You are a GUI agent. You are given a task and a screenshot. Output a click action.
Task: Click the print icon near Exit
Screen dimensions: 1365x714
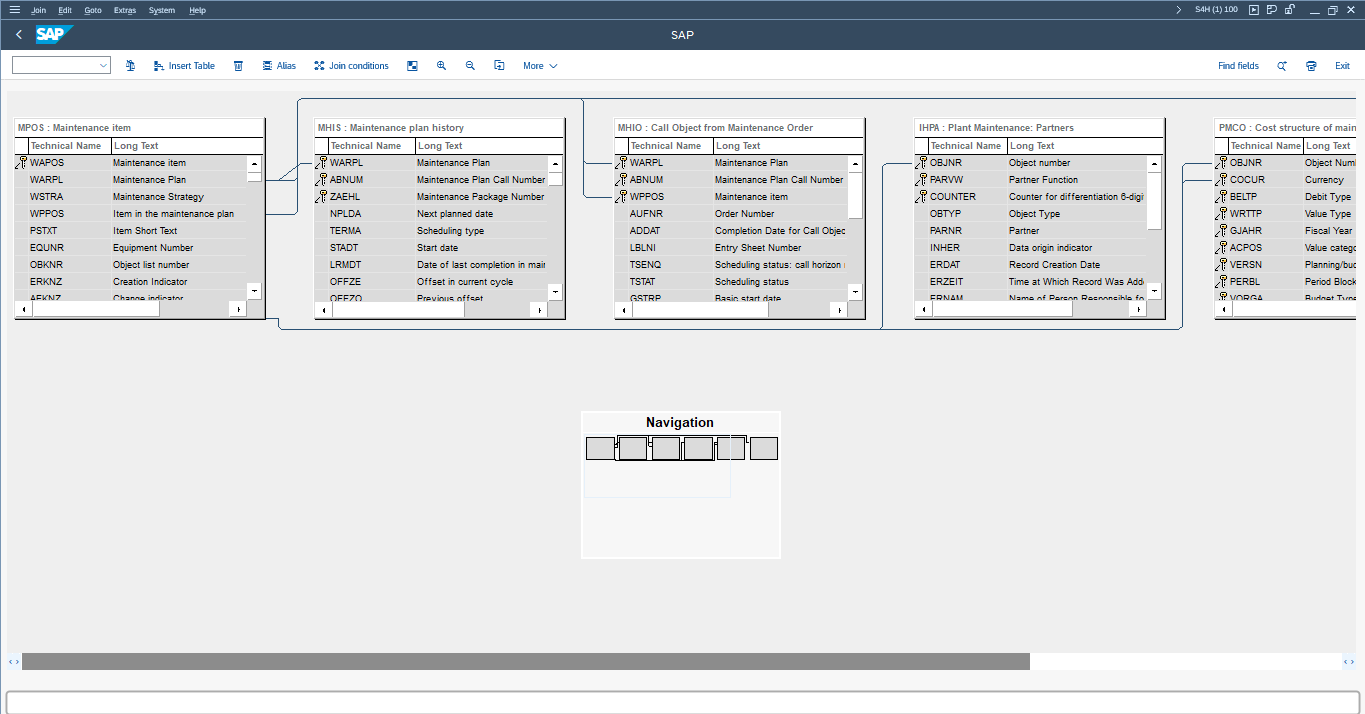coord(1311,66)
